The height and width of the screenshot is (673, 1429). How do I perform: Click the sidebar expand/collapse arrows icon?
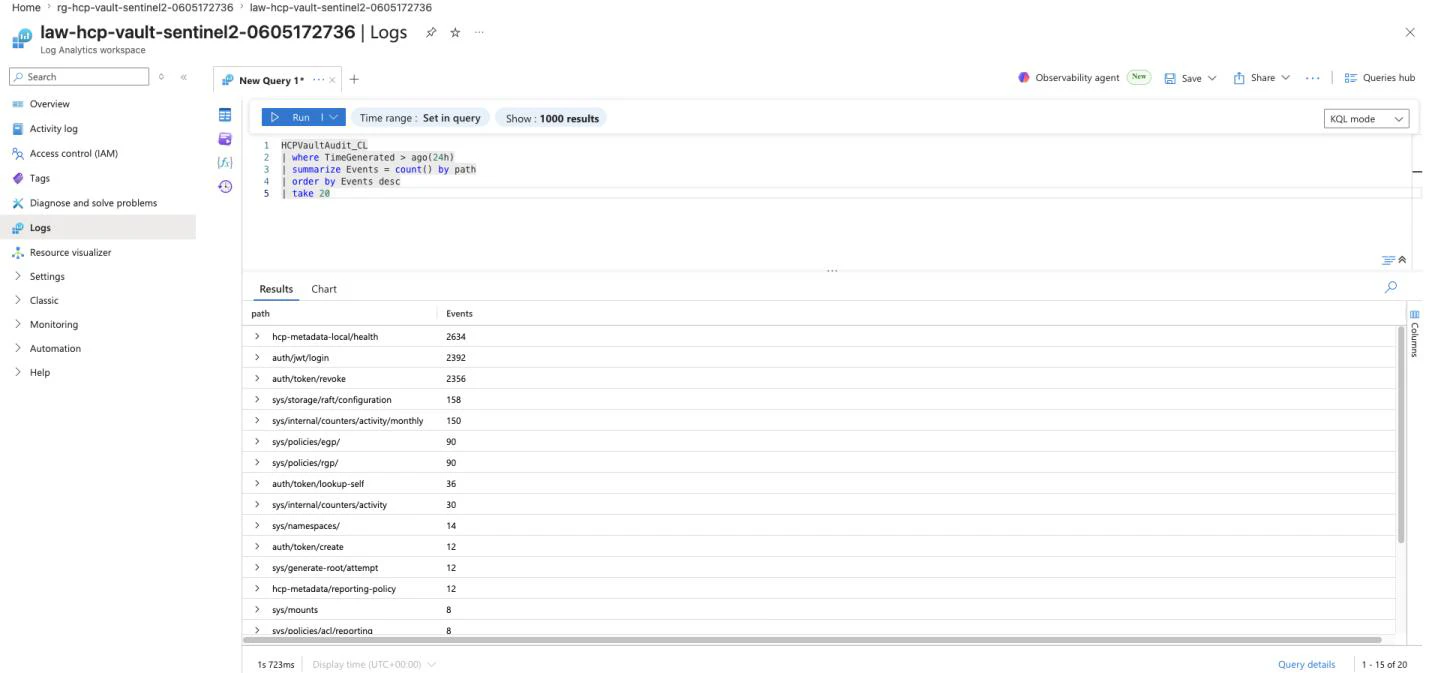pos(163,77)
